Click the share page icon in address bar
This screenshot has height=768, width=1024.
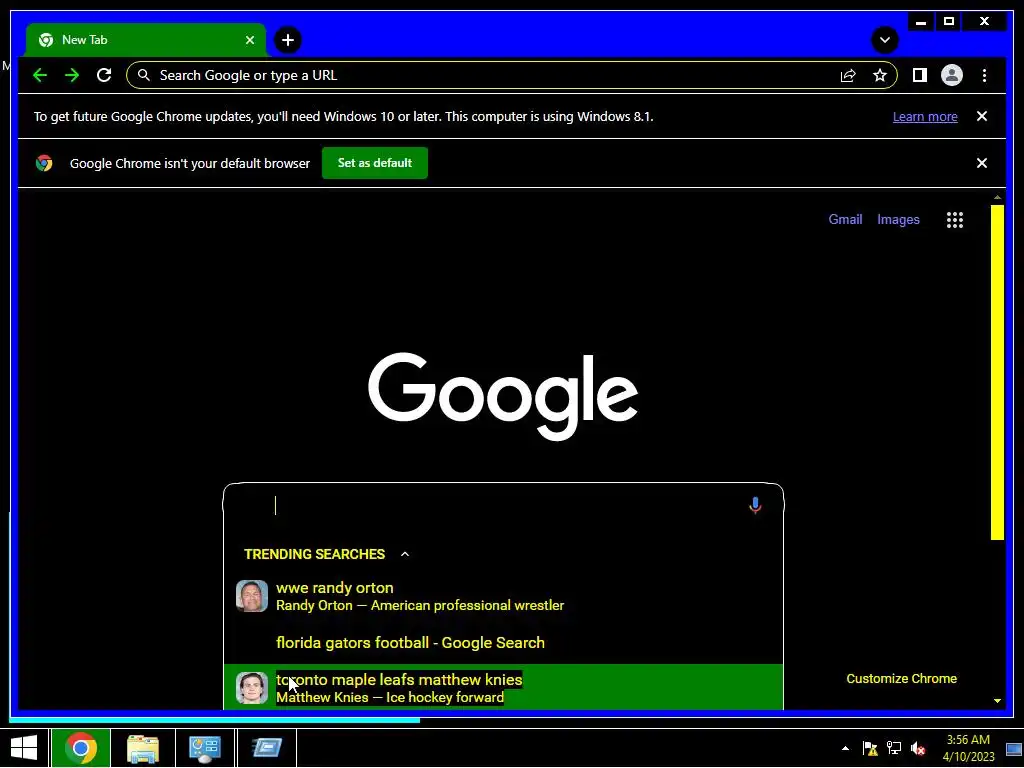(848, 75)
